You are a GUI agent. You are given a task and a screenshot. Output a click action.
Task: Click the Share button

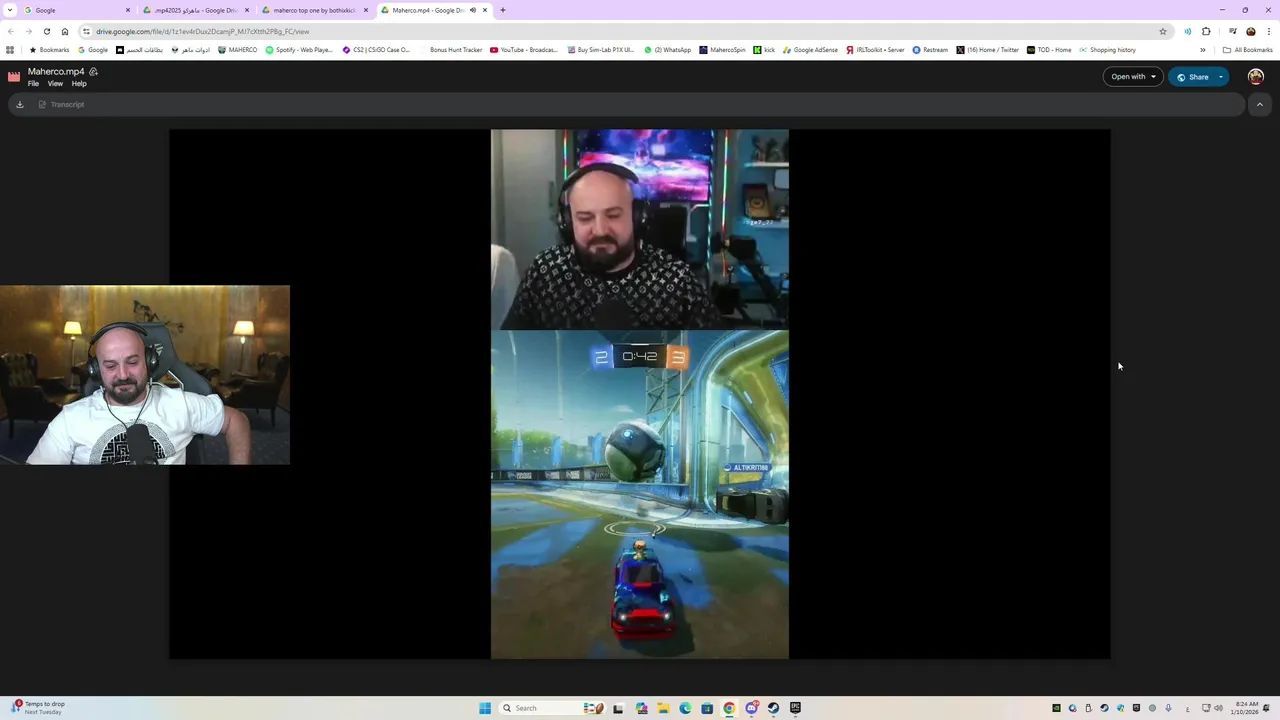click(x=1193, y=77)
